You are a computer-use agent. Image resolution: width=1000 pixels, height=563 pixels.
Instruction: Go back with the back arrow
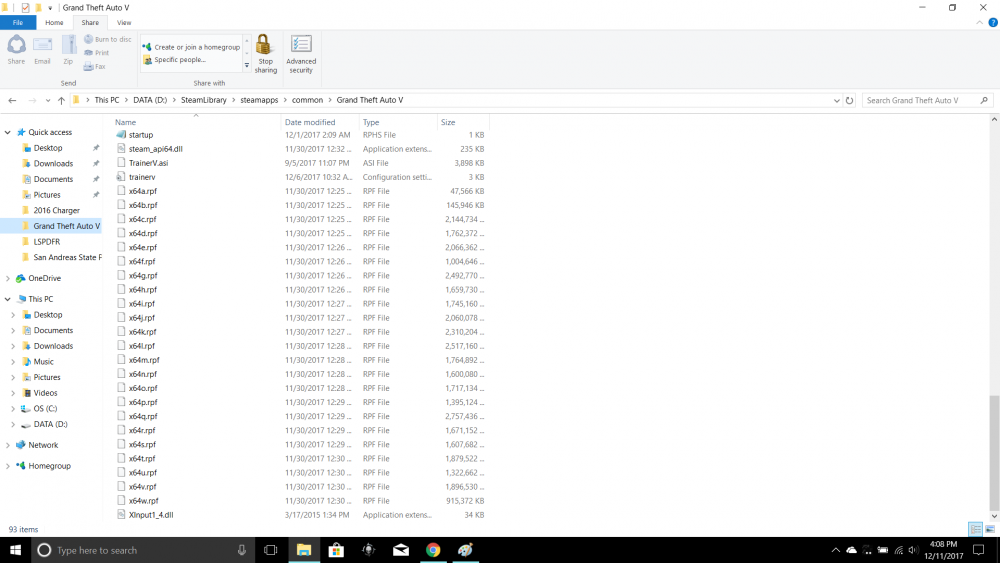pyautogui.click(x=12, y=100)
